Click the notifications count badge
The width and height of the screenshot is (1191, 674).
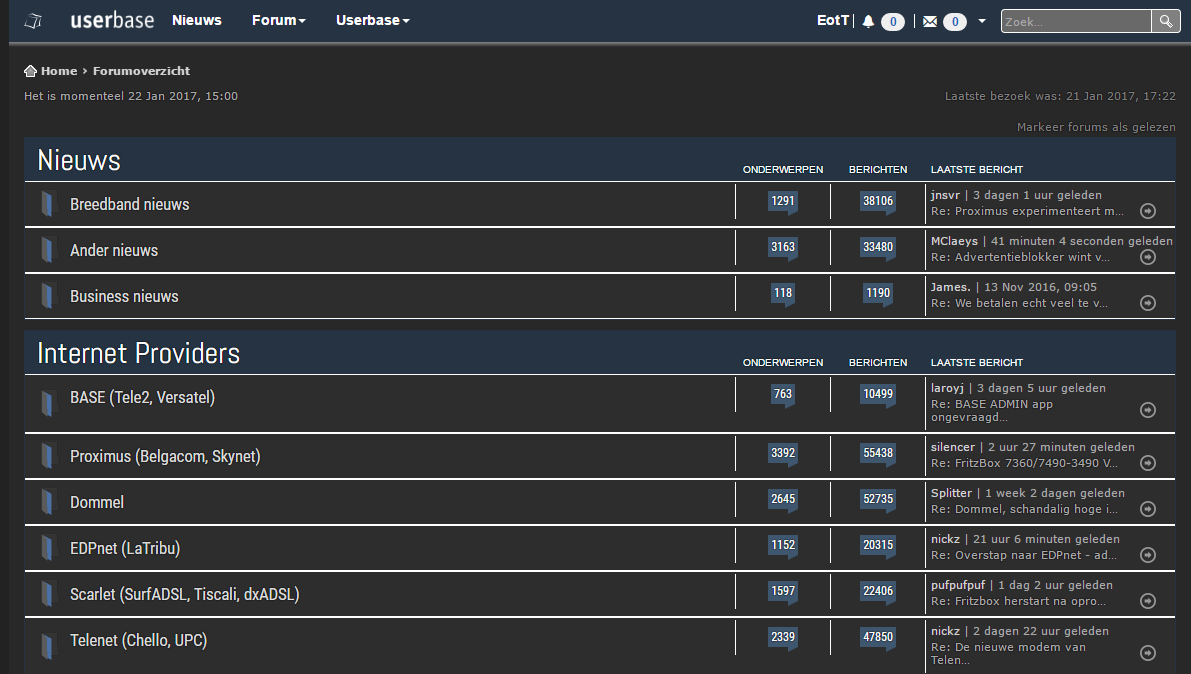coord(892,21)
